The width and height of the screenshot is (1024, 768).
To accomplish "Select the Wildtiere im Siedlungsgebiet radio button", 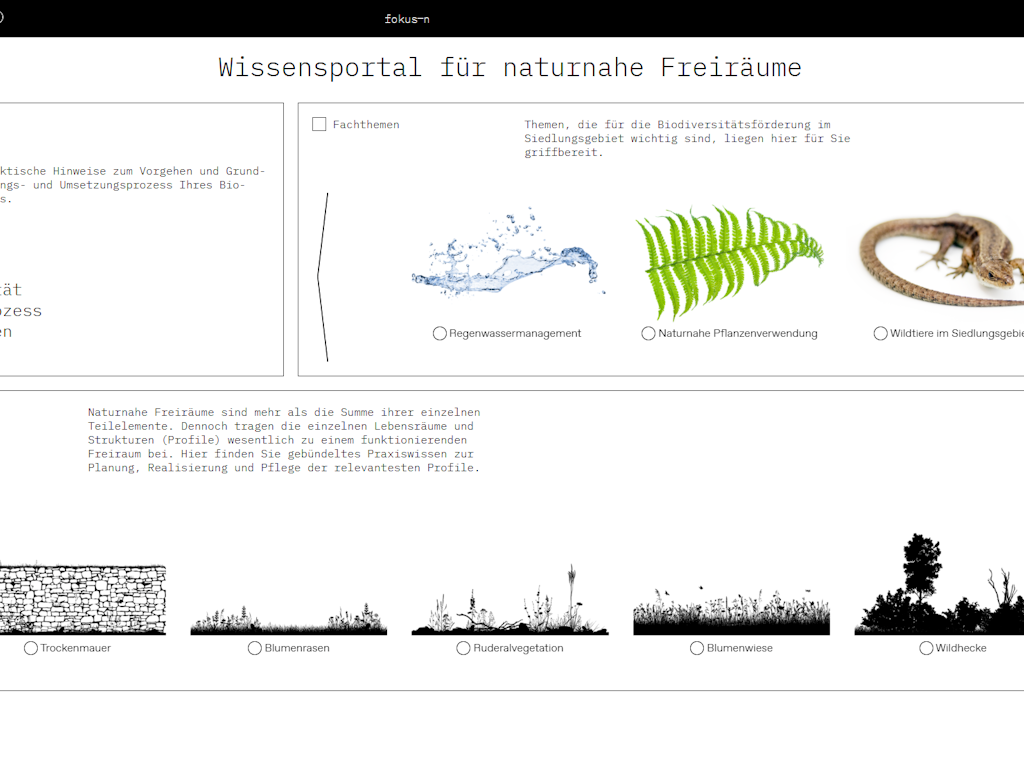I will point(880,334).
